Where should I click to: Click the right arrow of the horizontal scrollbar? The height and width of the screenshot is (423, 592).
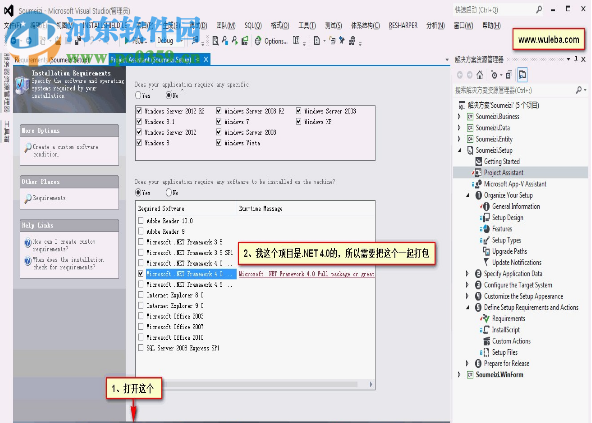tap(371, 384)
